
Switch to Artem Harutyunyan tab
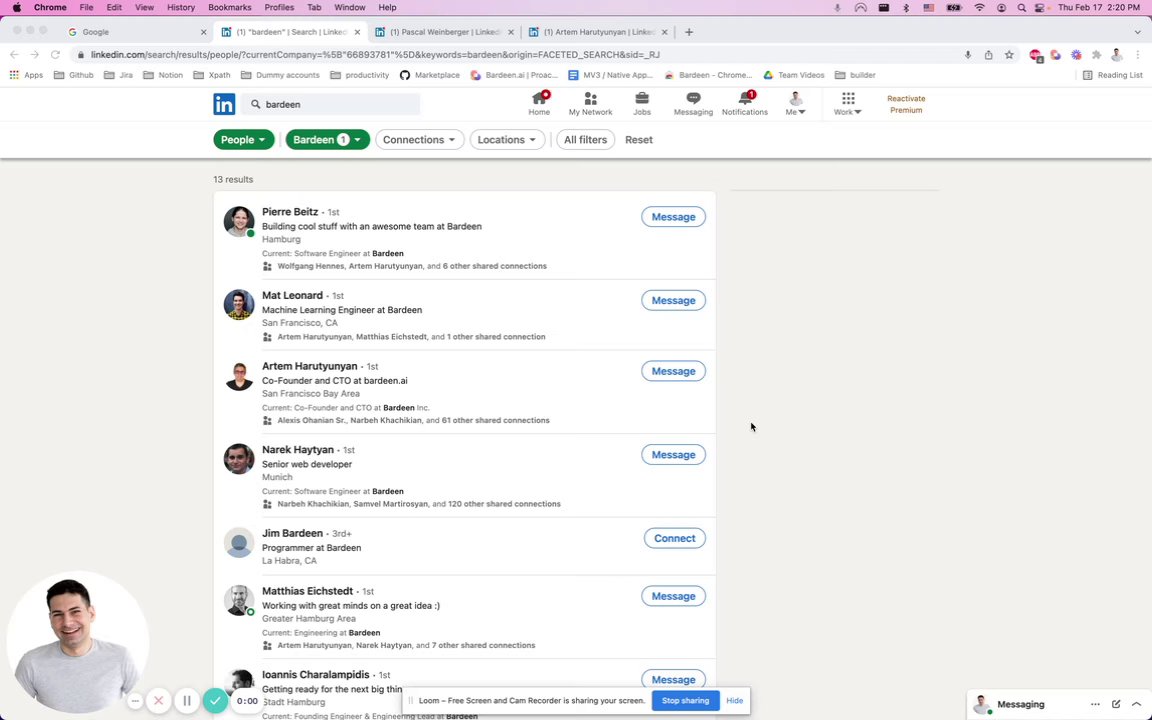click(597, 32)
